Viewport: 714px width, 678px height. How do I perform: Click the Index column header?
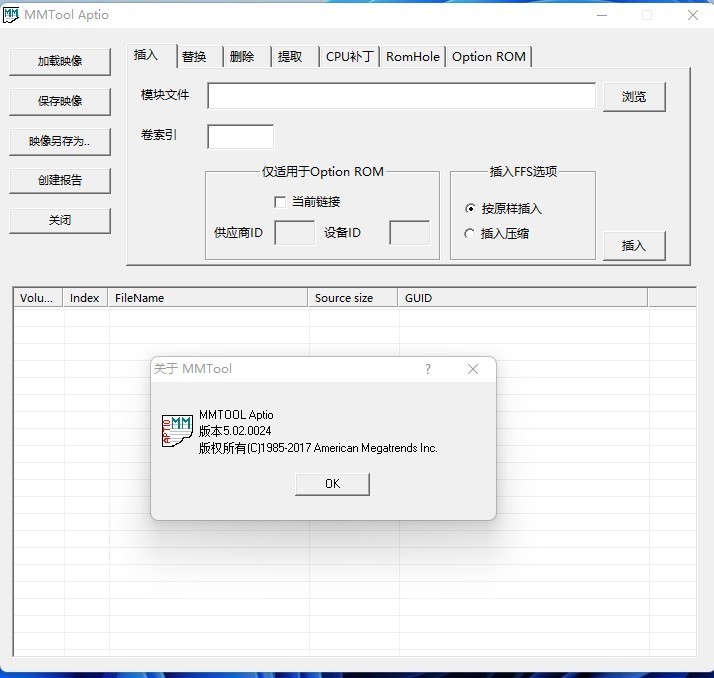tap(86, 298)
